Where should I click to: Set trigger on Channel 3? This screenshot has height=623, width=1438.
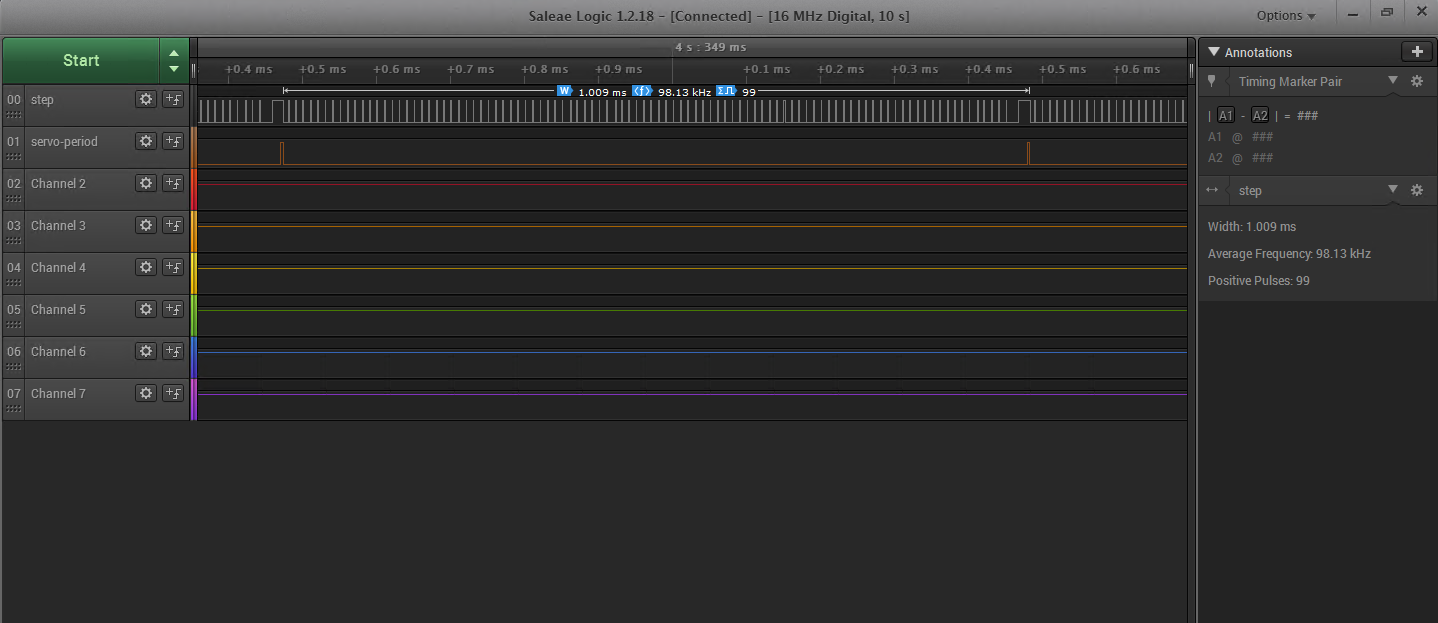(173, 225)
